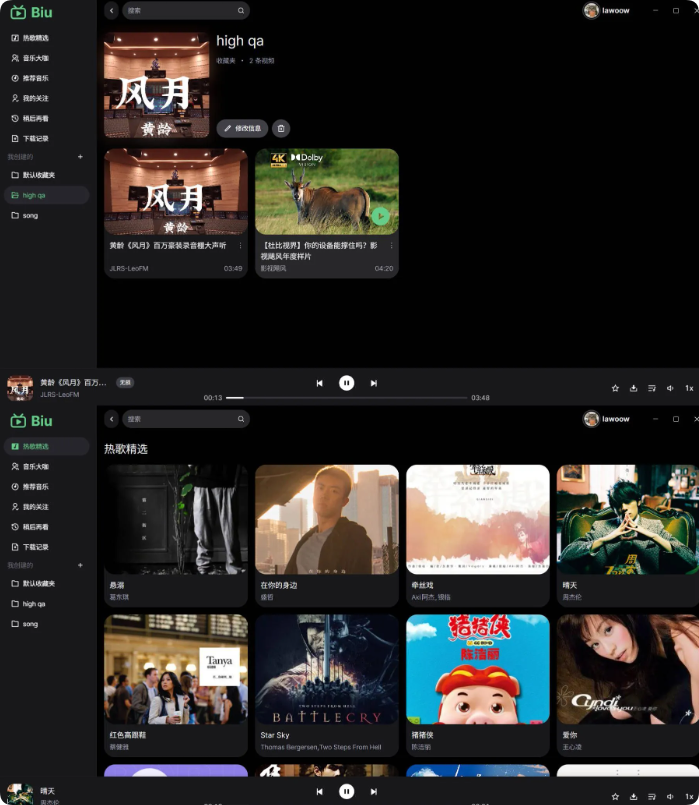The height and width of the screenshot is (805, 699).
Task: Open the 晴天 song card in hot picks grid
Action: [628, 535]
